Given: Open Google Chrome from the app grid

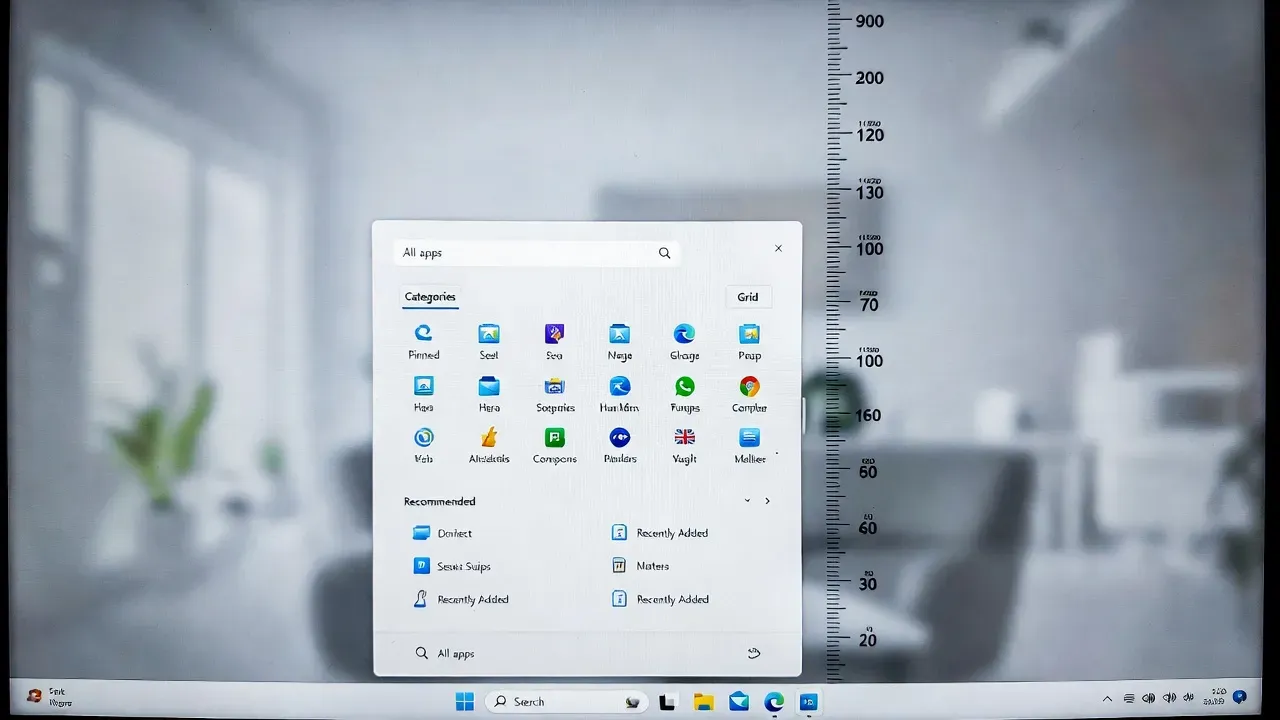Looking at the screenshot, I should 748,387.
